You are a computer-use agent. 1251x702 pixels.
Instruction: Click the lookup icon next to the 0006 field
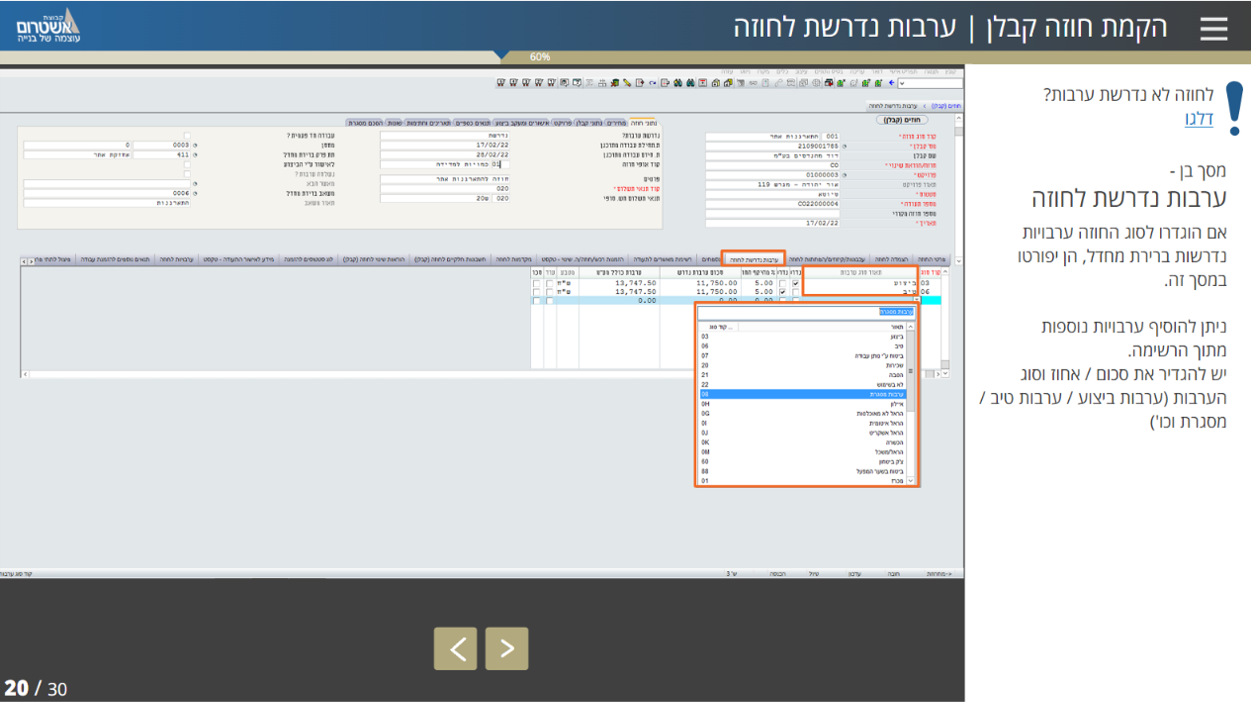(195, 194)
